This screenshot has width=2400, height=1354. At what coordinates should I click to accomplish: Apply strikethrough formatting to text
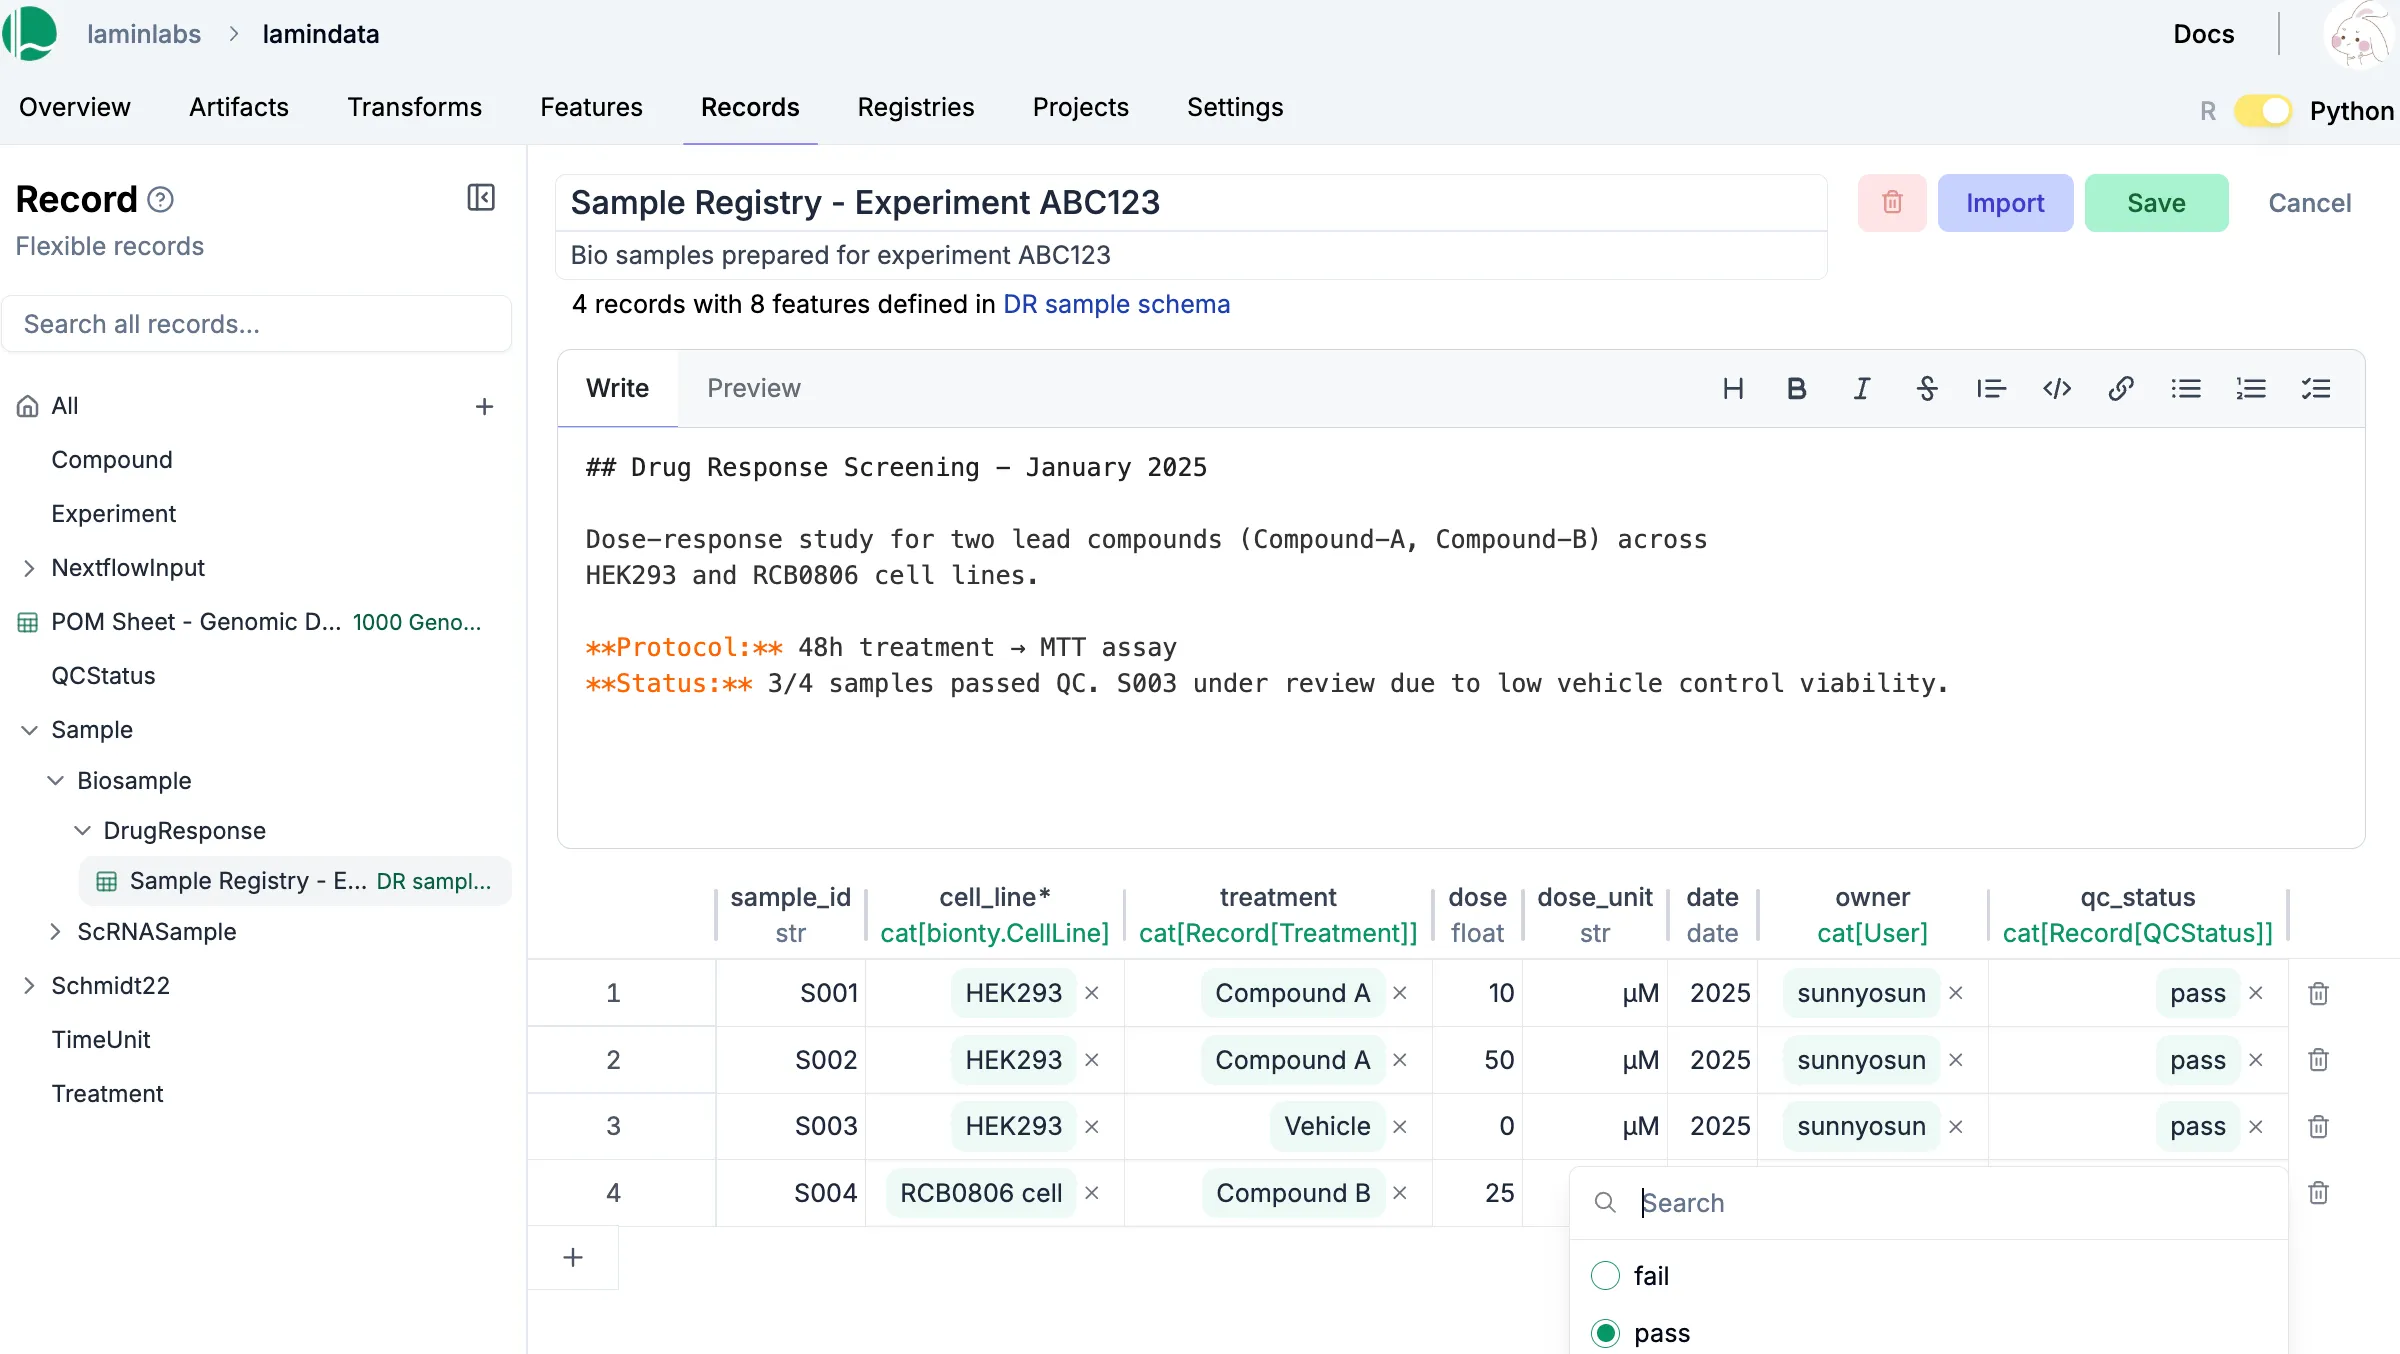coord(1927,388)
